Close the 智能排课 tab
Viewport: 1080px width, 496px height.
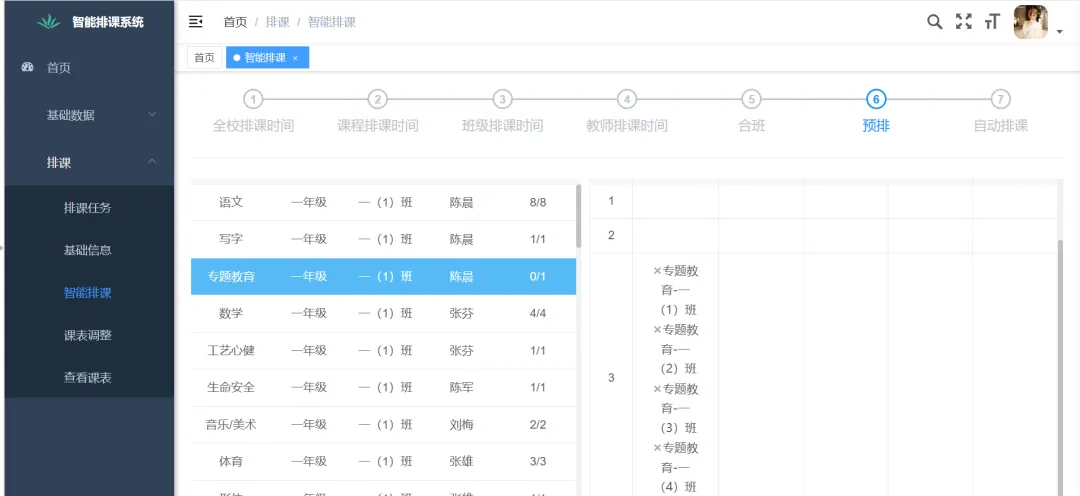295,58
